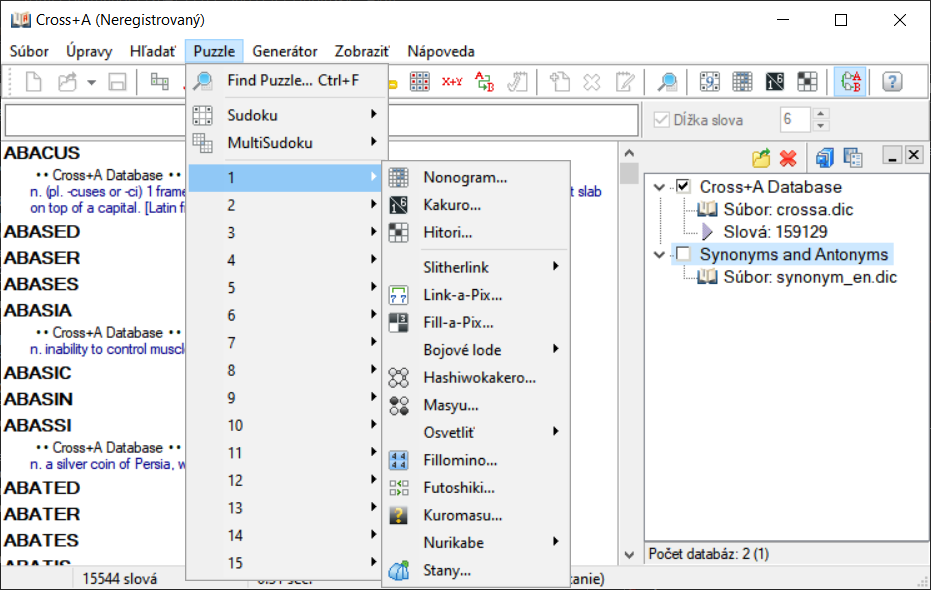Open the Generátor menu
The width and height of the screenshot is (931, 590).
285,51
